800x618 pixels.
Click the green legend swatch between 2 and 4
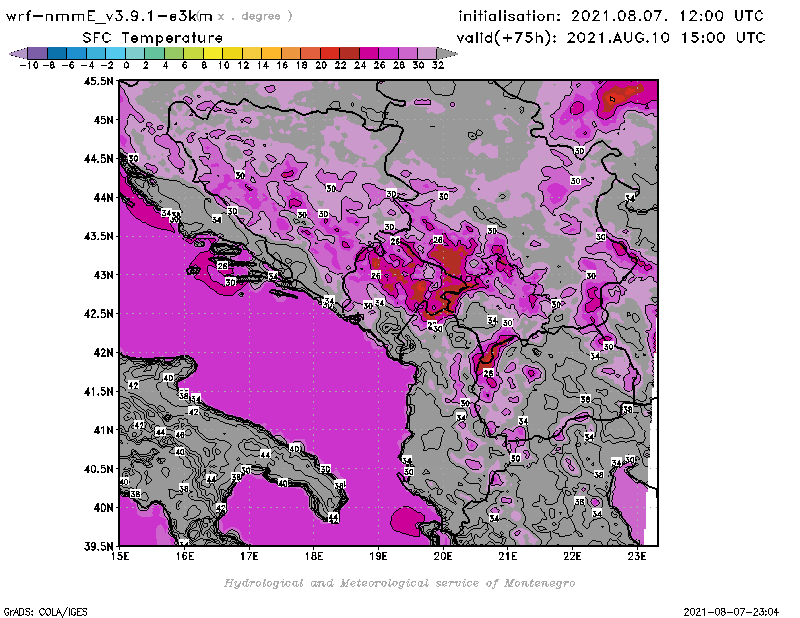click(155, 53)
